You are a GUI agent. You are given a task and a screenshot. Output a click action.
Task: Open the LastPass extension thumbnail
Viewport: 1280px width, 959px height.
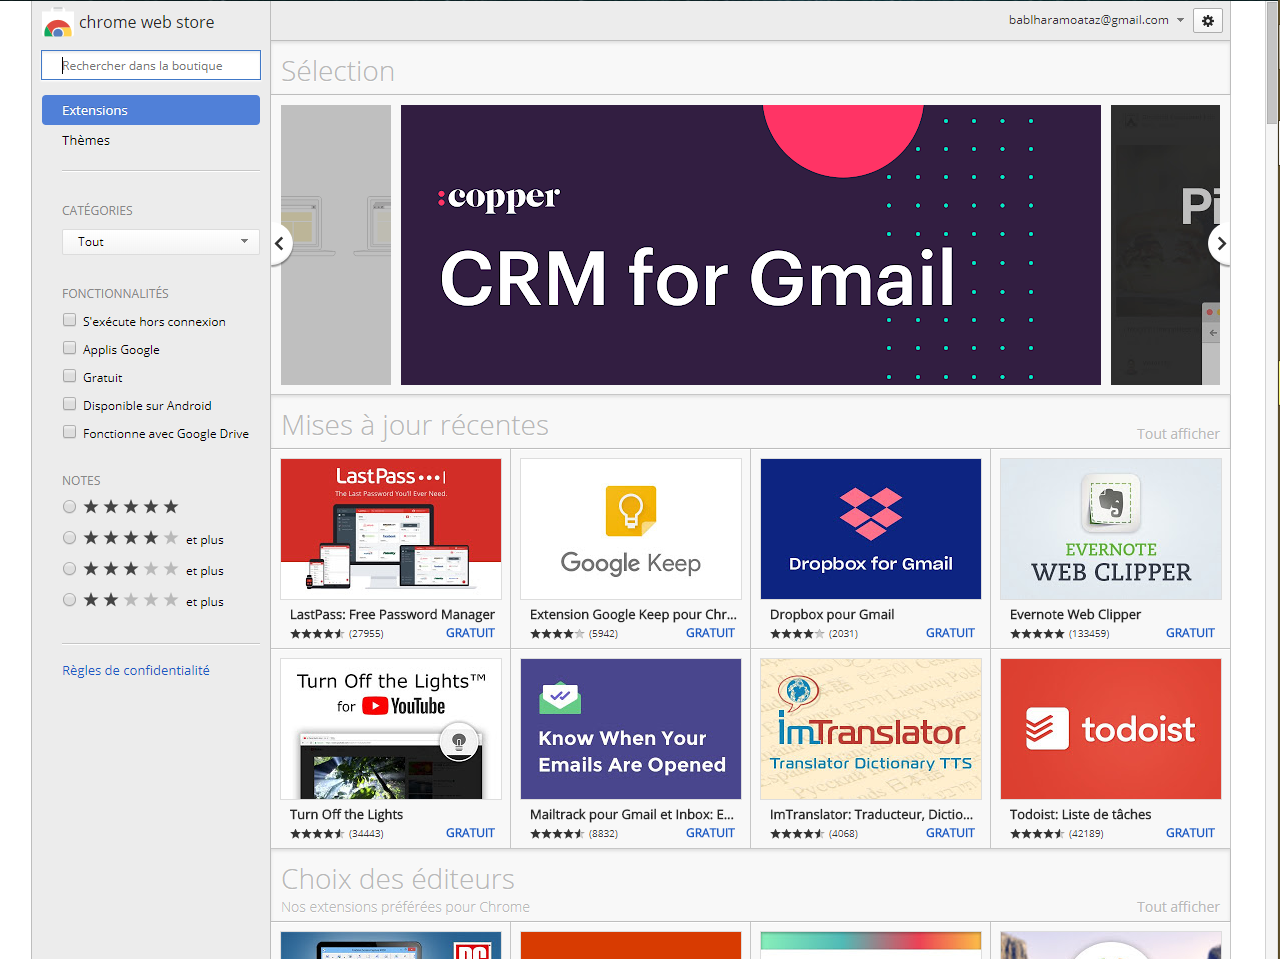coord(391,529)
